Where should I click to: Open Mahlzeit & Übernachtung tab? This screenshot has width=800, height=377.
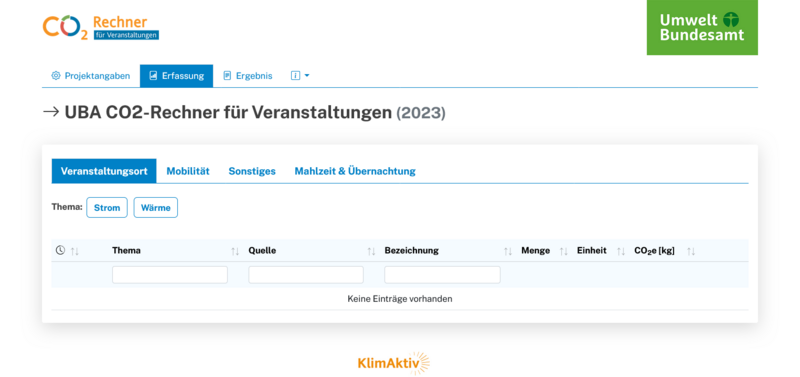[355, 171]
